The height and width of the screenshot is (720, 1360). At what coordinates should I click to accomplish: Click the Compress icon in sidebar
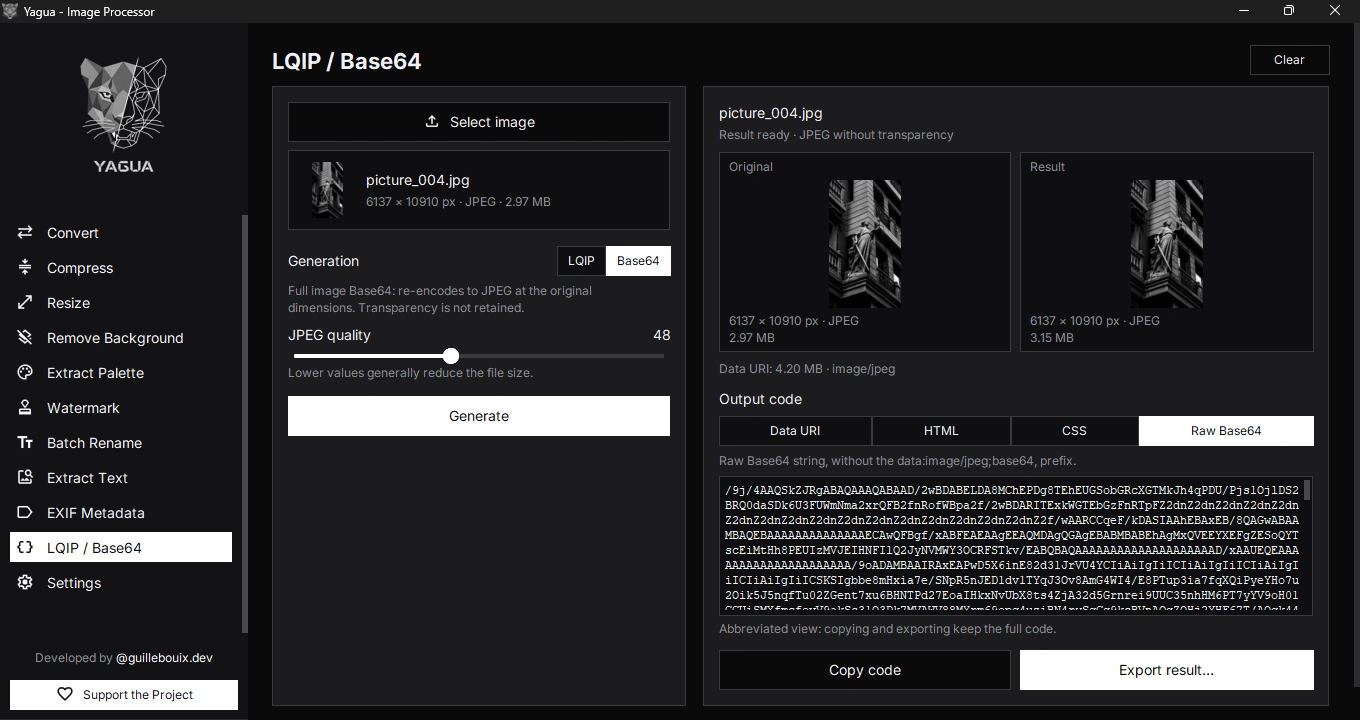(25, 268)
